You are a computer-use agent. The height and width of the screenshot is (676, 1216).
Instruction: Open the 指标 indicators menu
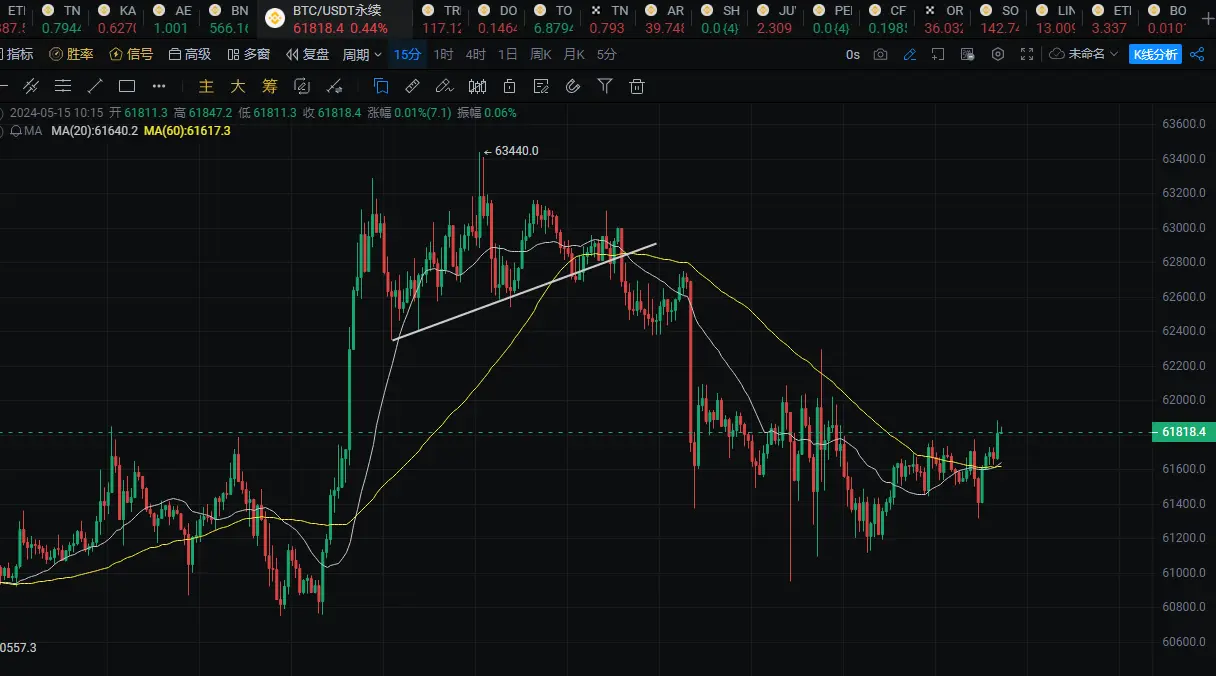18,54
